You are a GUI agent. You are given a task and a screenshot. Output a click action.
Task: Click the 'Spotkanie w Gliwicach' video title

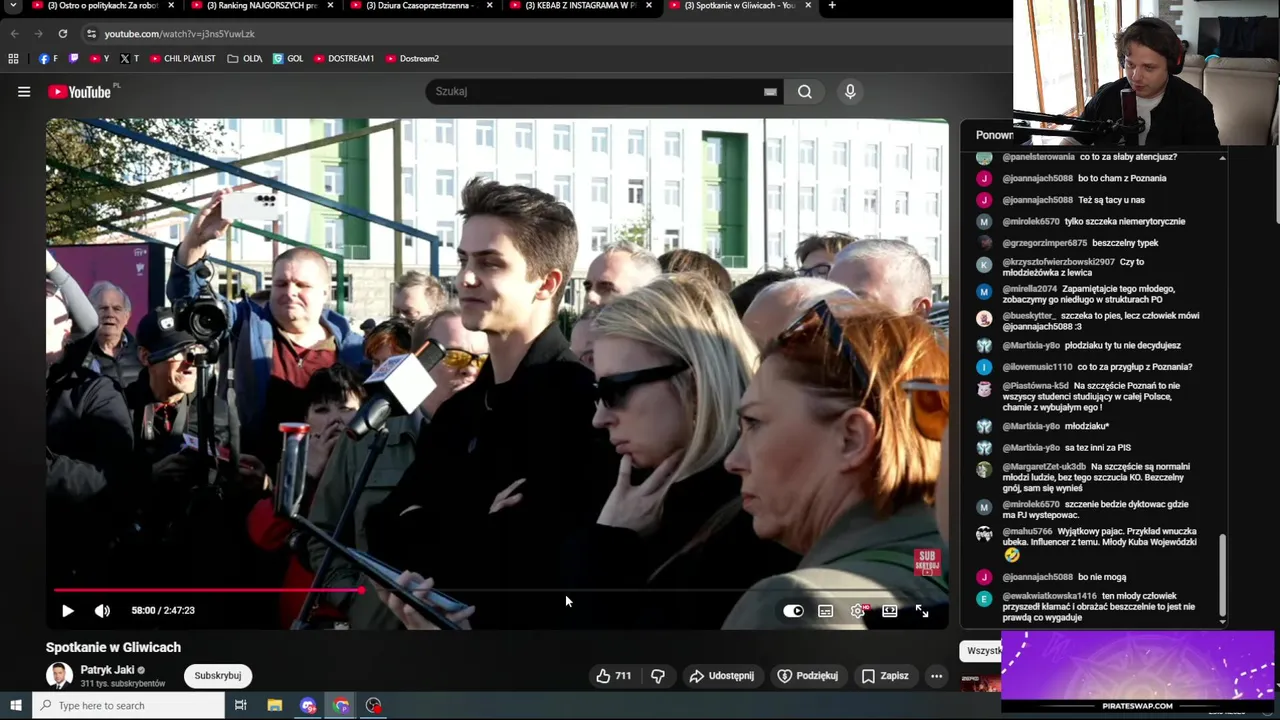pos(113,647)
